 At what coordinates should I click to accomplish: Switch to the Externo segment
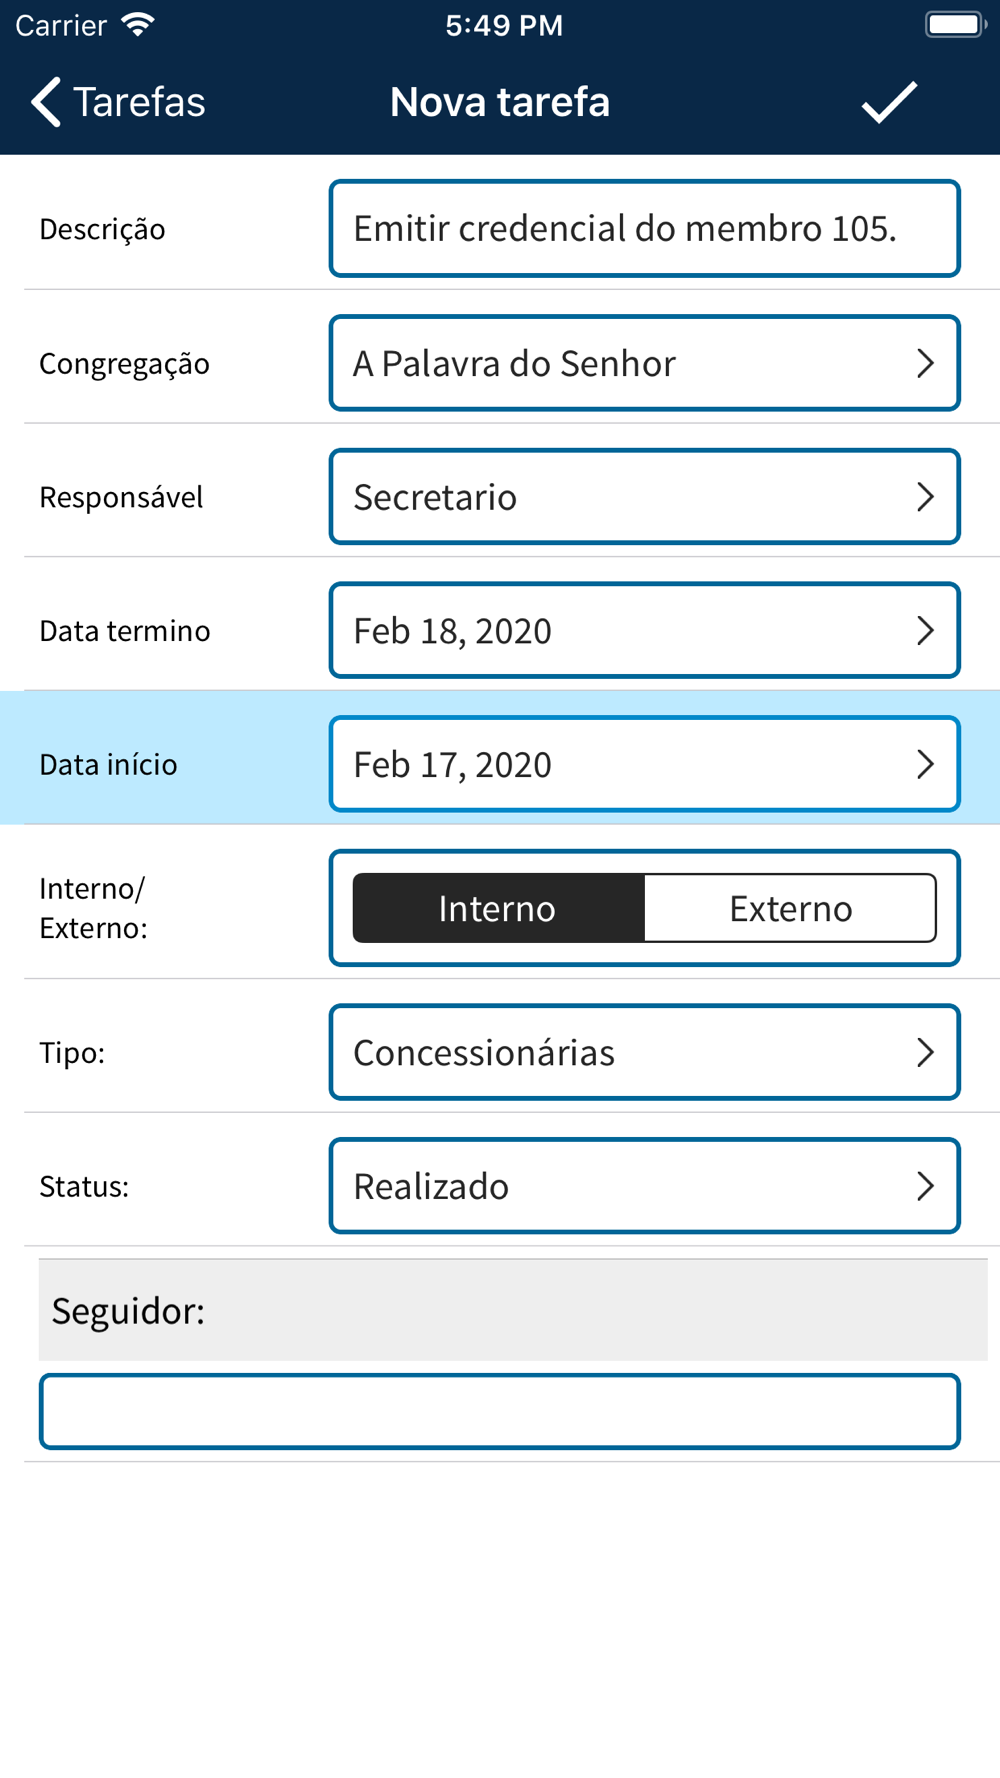[x=791, y=908]
